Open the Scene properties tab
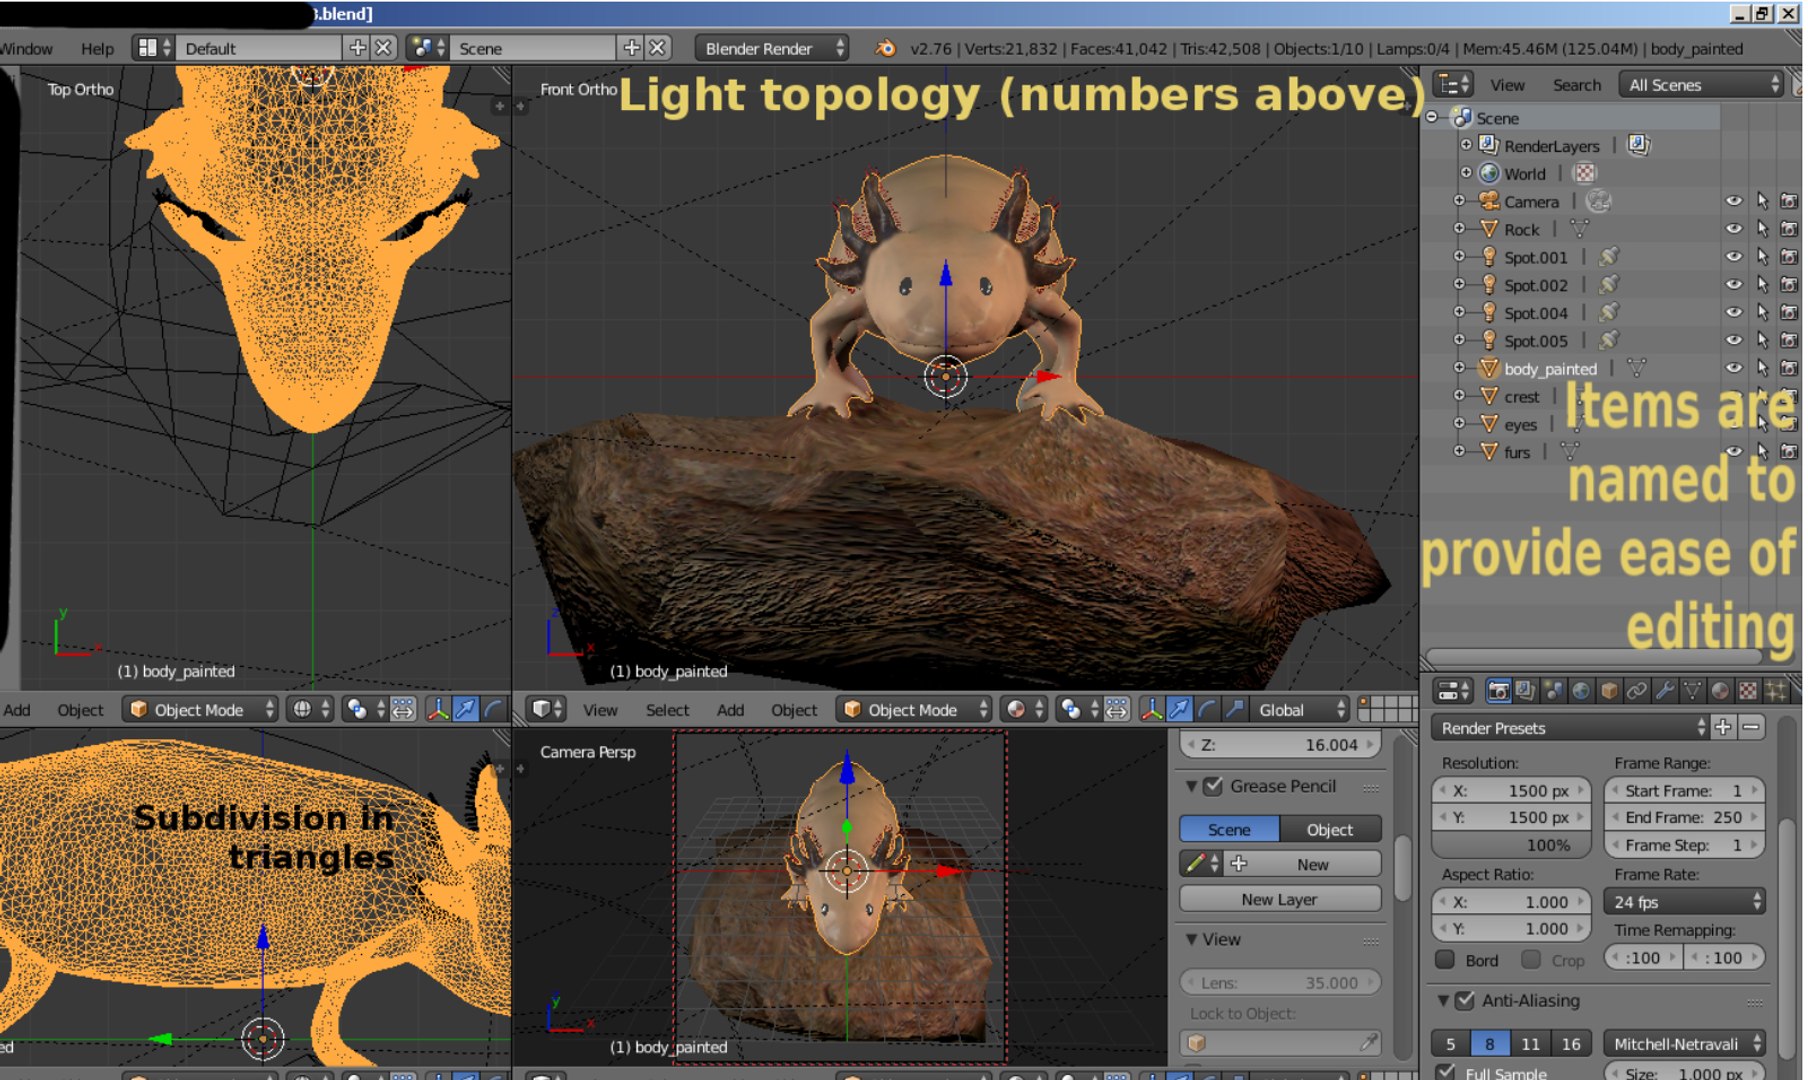This screenshot has height=1080, width=1808. [x=1553, y=691]
